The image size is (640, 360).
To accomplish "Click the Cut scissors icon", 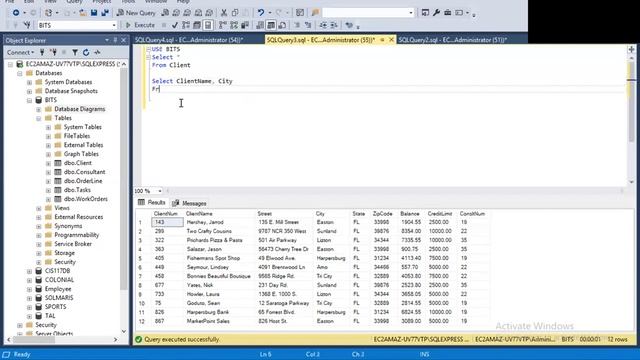I will pos(224,13).
